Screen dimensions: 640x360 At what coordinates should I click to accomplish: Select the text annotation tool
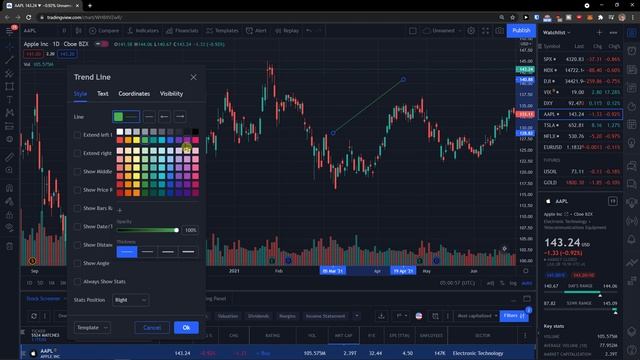[x=9, y=100]
